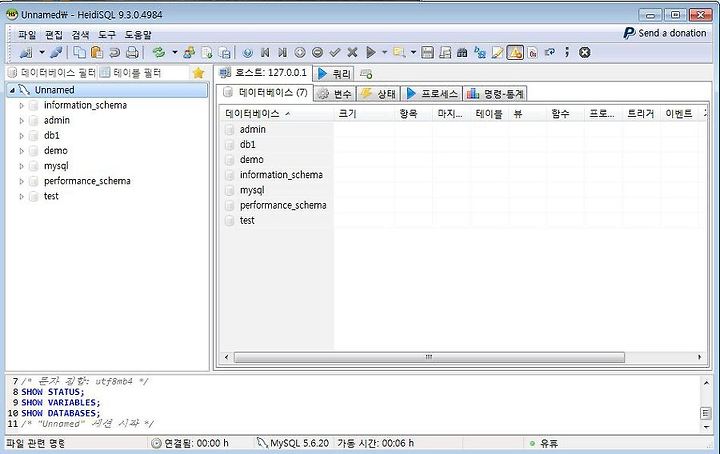Open the 검색 menu
The image size is (720, 454).
[80, 34]
